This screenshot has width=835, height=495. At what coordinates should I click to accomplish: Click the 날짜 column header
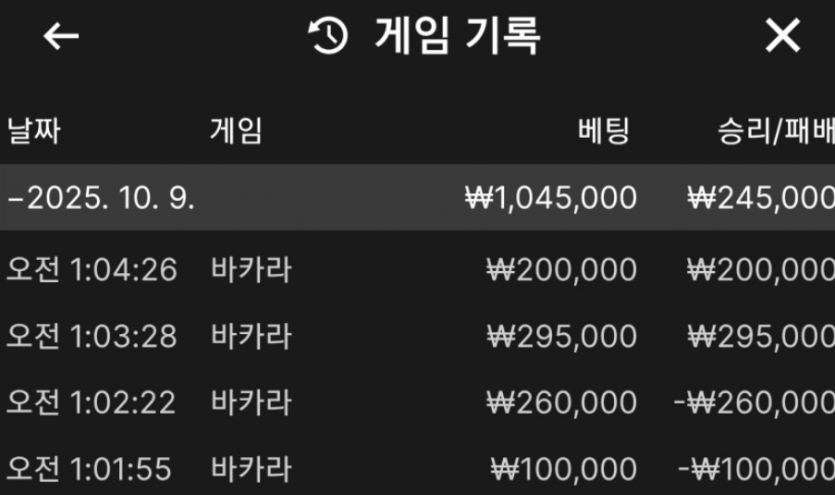coord(34,130)
